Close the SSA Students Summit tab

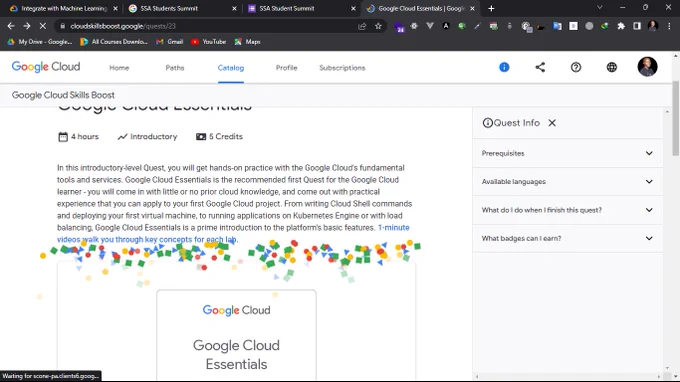tap(234, 8)
